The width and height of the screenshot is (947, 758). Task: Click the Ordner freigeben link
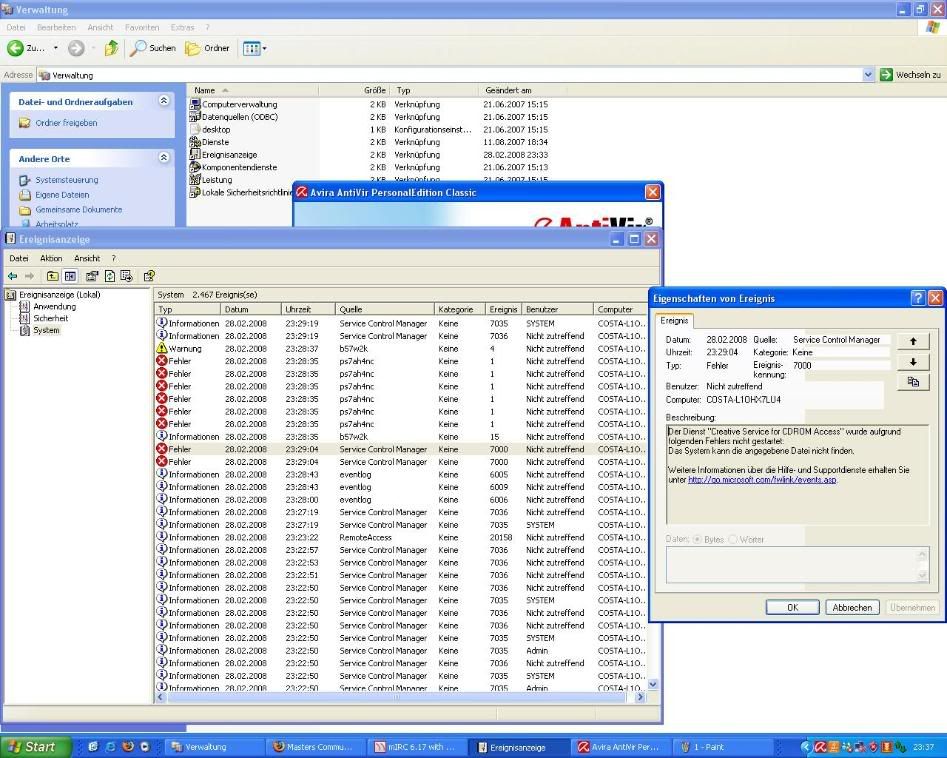[x=66, y=123]
